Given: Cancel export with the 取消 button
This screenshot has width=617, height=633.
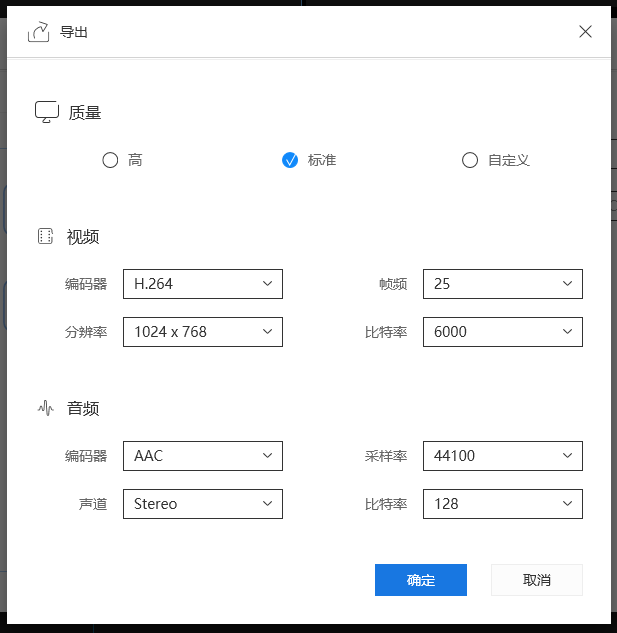Looking at the screenshot, I should point(537,580).
